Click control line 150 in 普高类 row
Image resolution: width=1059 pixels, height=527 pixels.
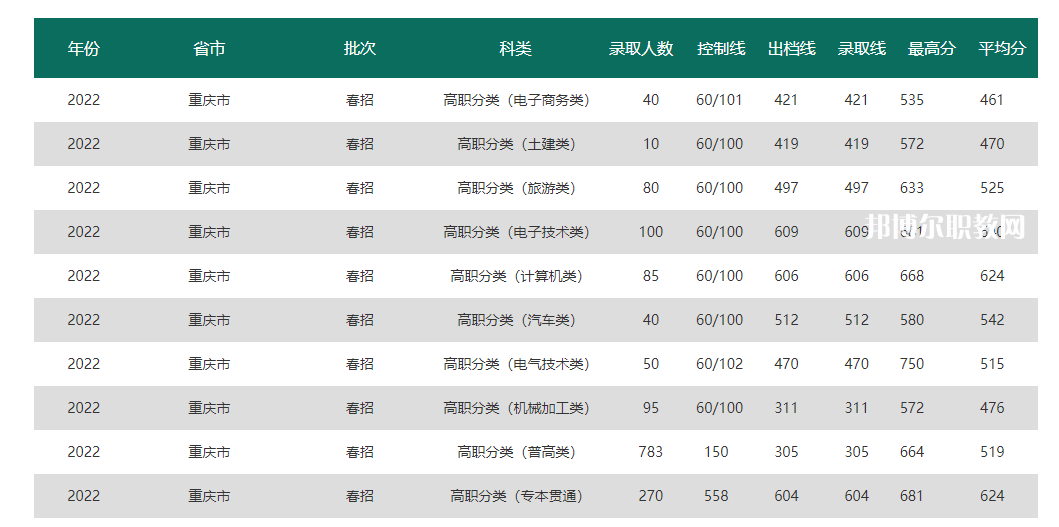(x=716, y=451)
